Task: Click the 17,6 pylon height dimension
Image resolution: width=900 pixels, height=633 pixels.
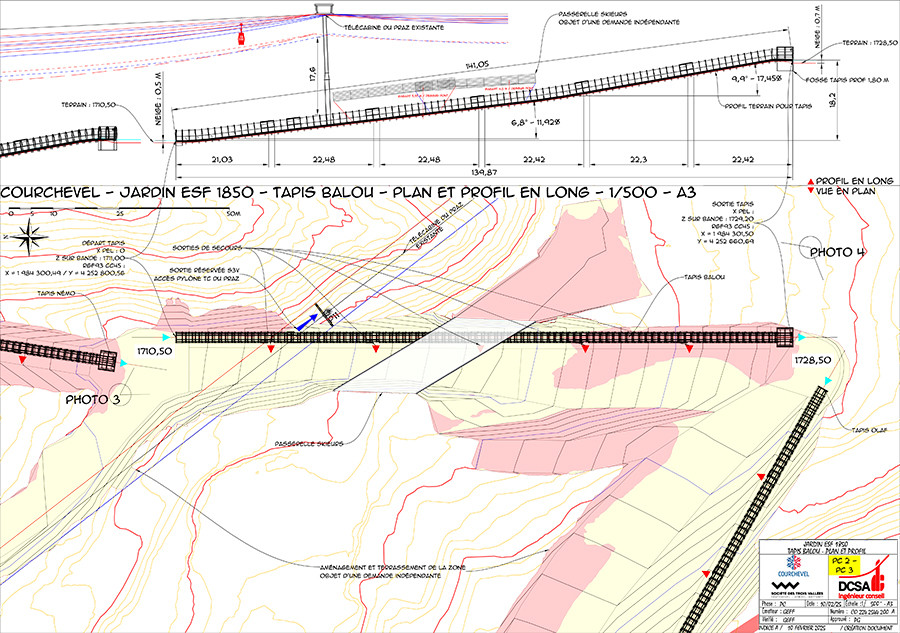Action: click(313, 74)
